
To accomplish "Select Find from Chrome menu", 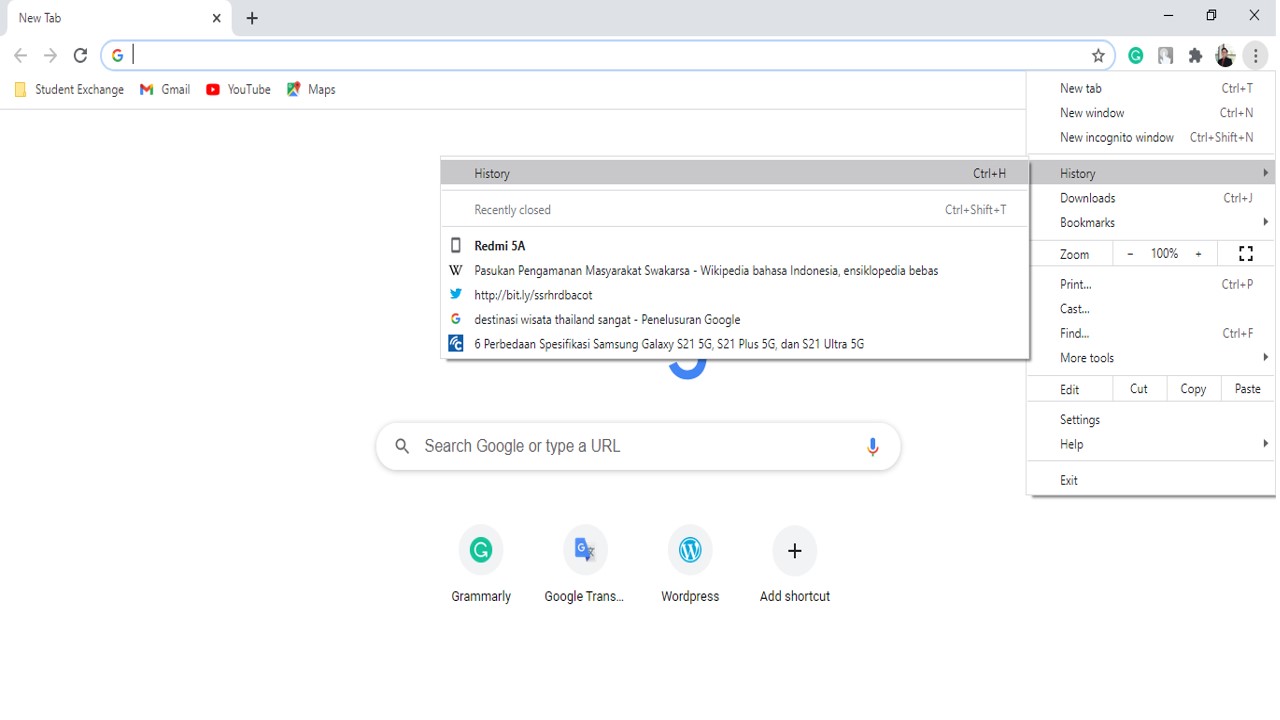I will 1151,333.
